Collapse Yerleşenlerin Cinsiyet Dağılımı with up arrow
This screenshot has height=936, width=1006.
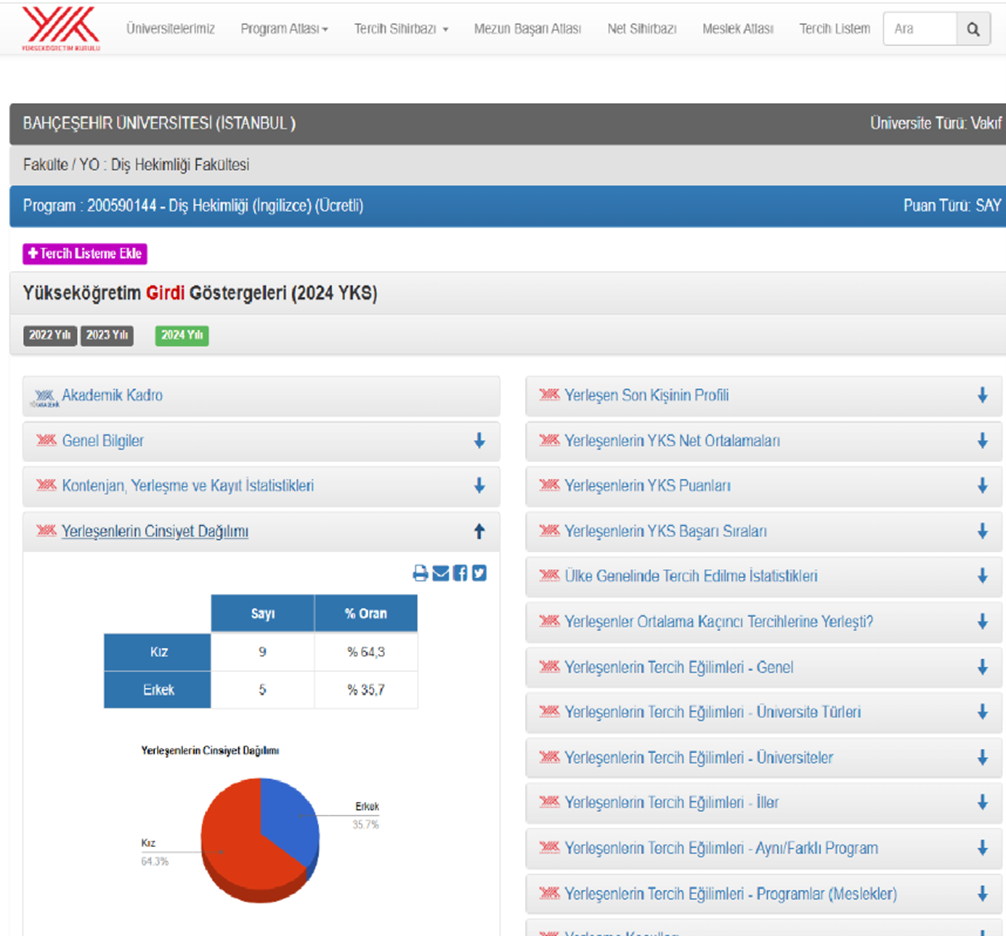click(x=479, y=532)
